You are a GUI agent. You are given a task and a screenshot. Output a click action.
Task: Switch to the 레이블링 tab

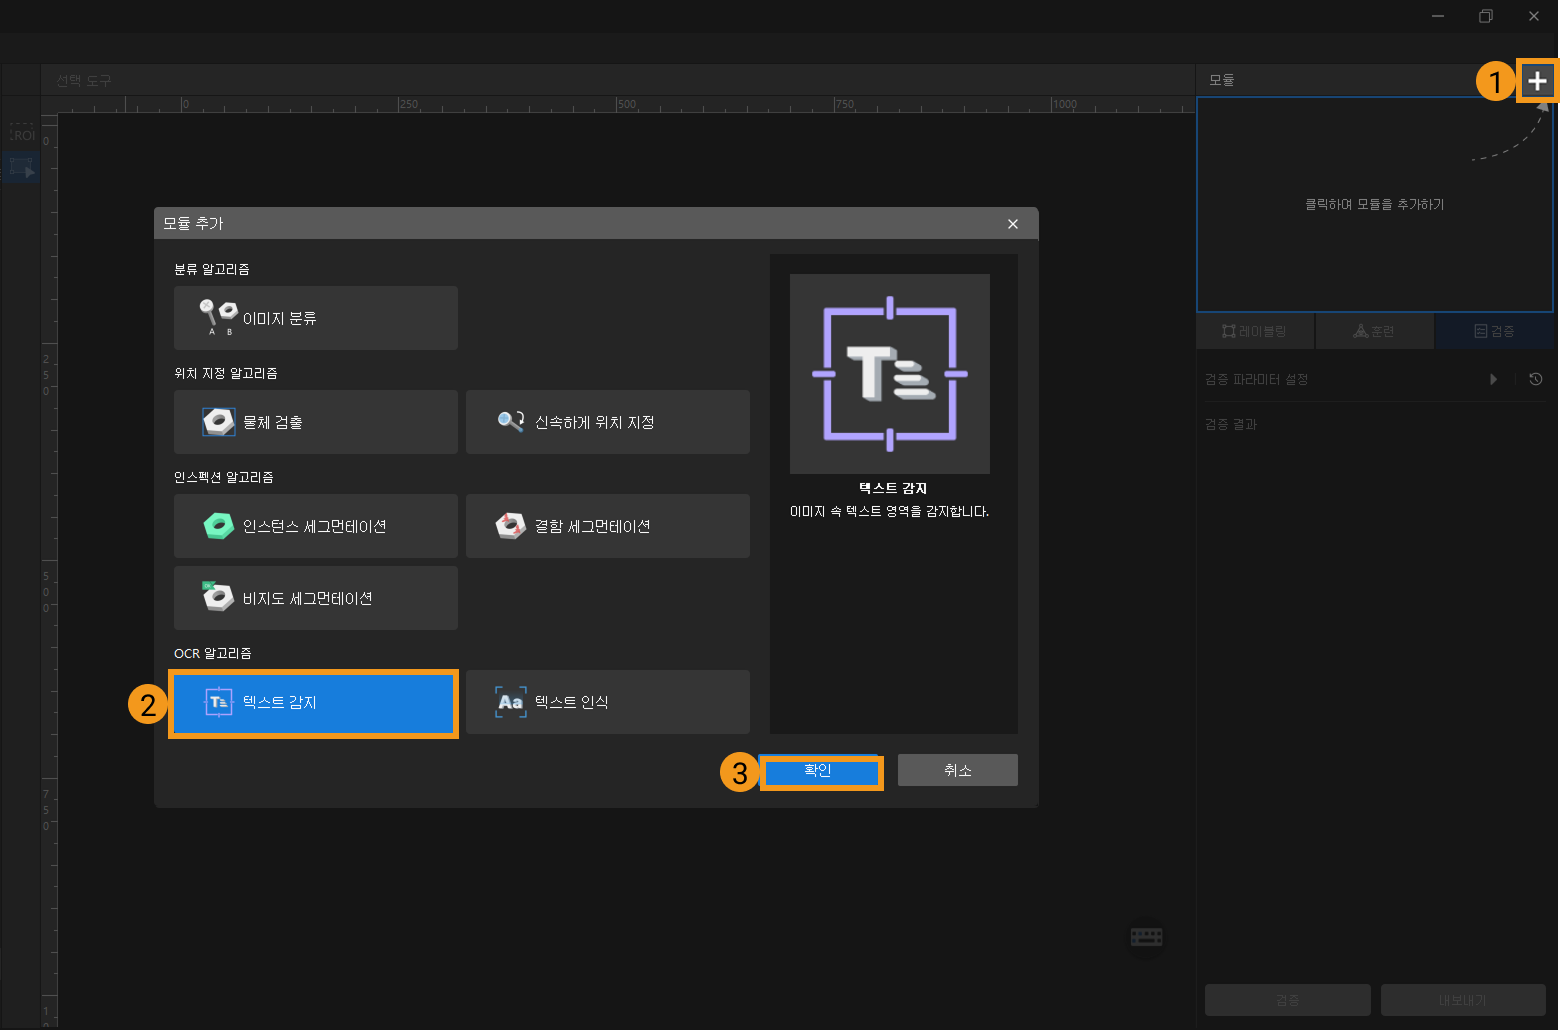[1255, 331]
